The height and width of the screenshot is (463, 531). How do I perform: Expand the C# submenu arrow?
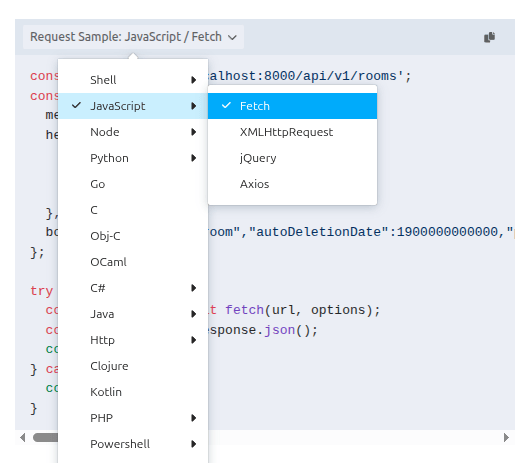tap(193, 288)
